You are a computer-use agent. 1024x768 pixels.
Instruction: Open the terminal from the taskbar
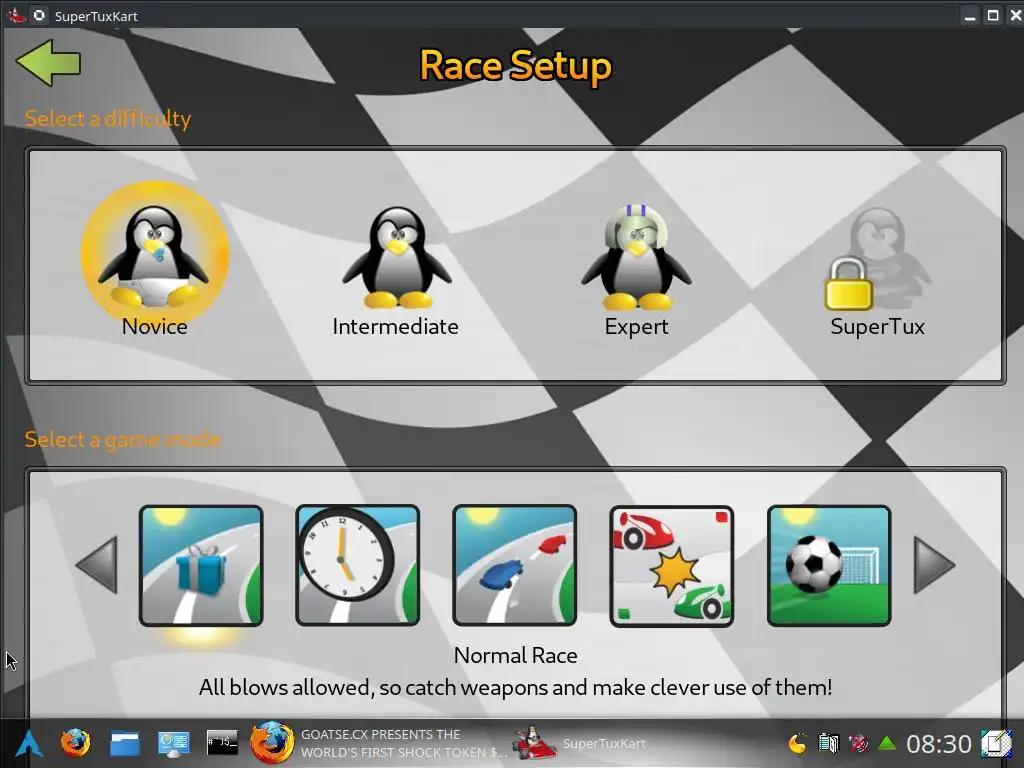[222, 743]
